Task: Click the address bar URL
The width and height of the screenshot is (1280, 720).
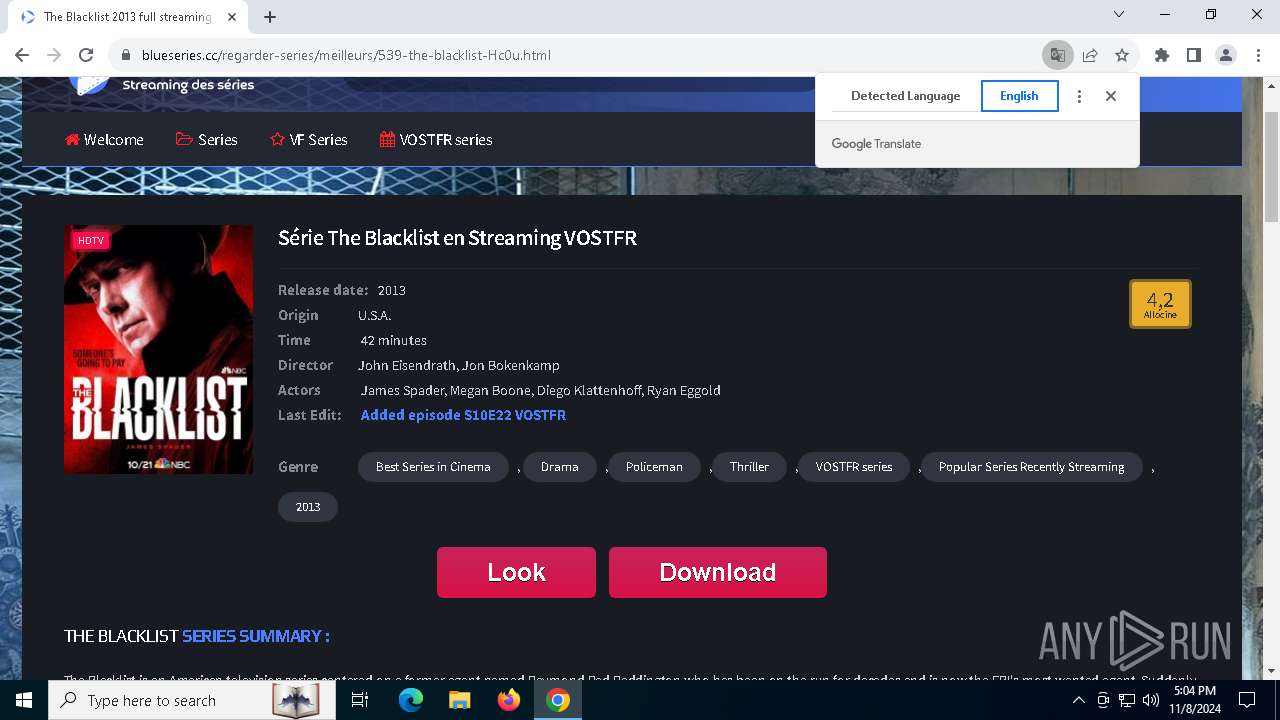Action: click(346, 55)
